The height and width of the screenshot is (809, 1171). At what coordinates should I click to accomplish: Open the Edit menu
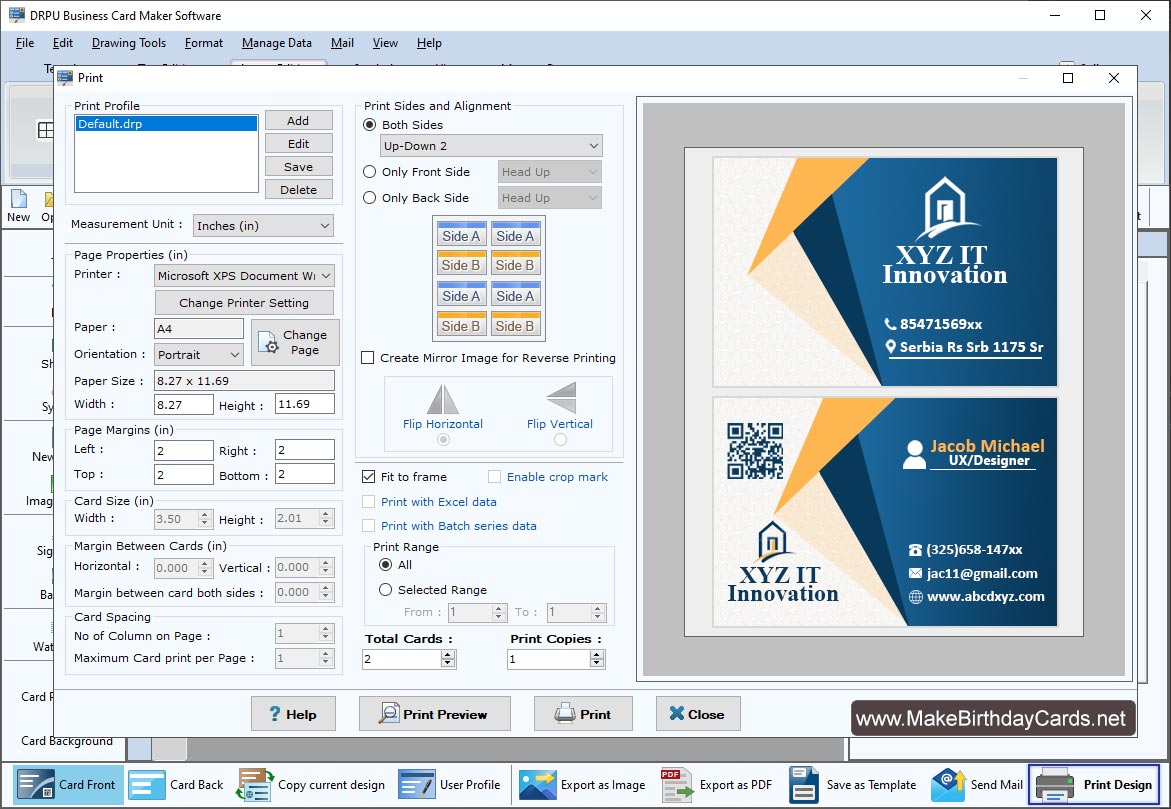[63, 43]
